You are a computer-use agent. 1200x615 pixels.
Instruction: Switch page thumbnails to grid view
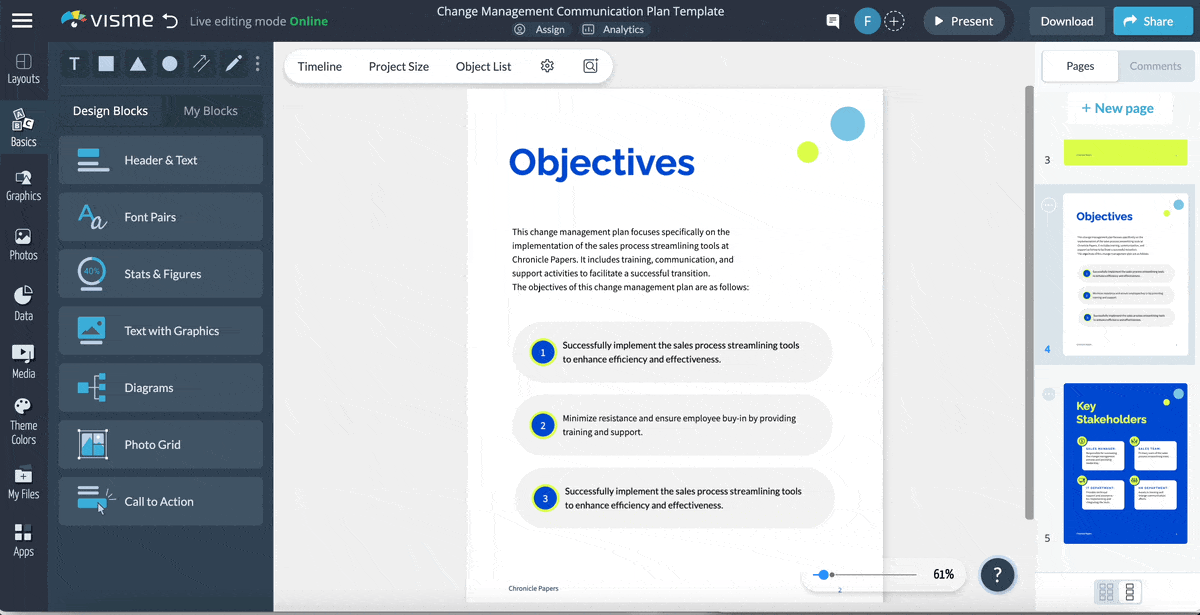(1106, 592)
